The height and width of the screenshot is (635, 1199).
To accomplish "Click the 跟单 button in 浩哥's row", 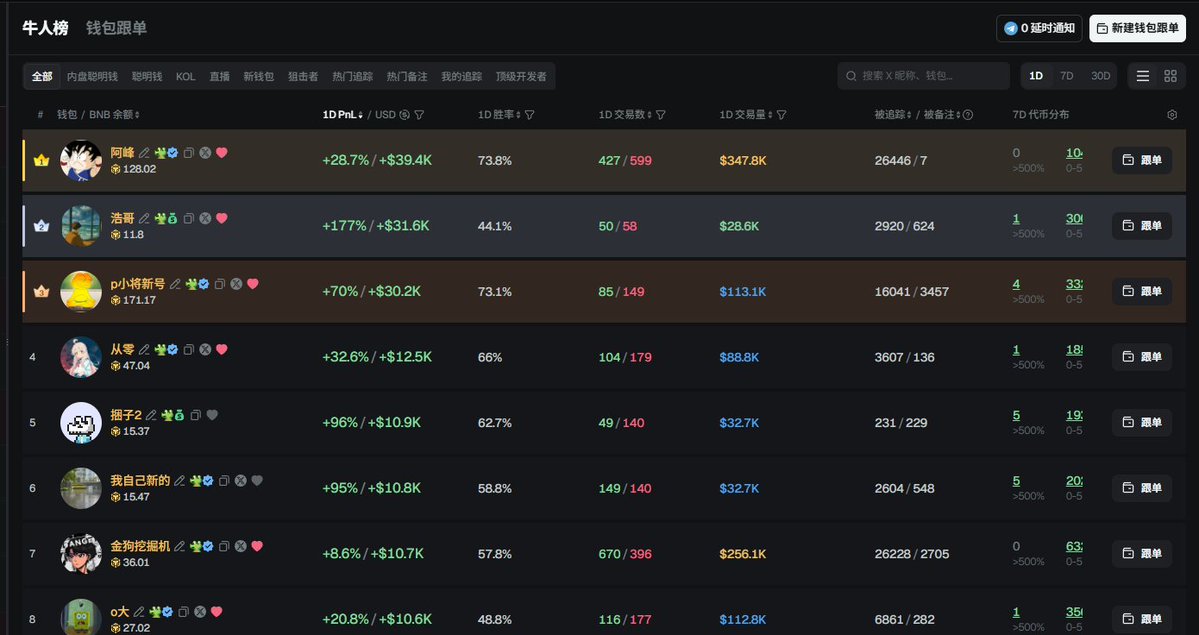I will 1142,226.
